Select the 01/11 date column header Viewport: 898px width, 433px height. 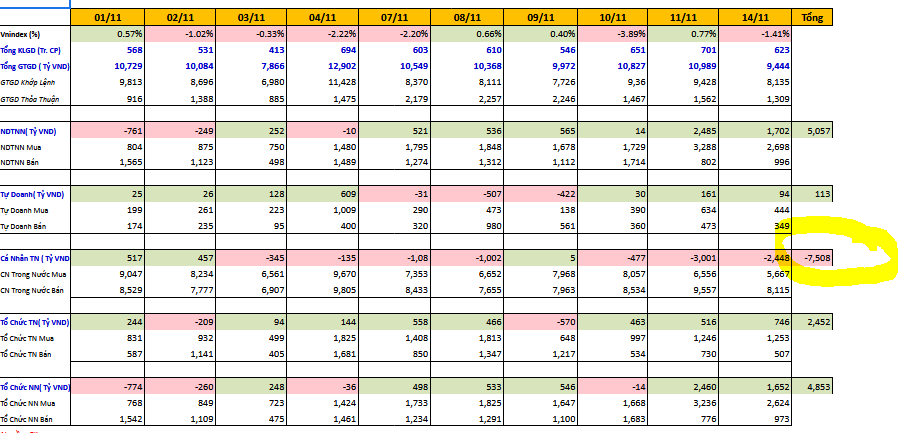point(107,17)
